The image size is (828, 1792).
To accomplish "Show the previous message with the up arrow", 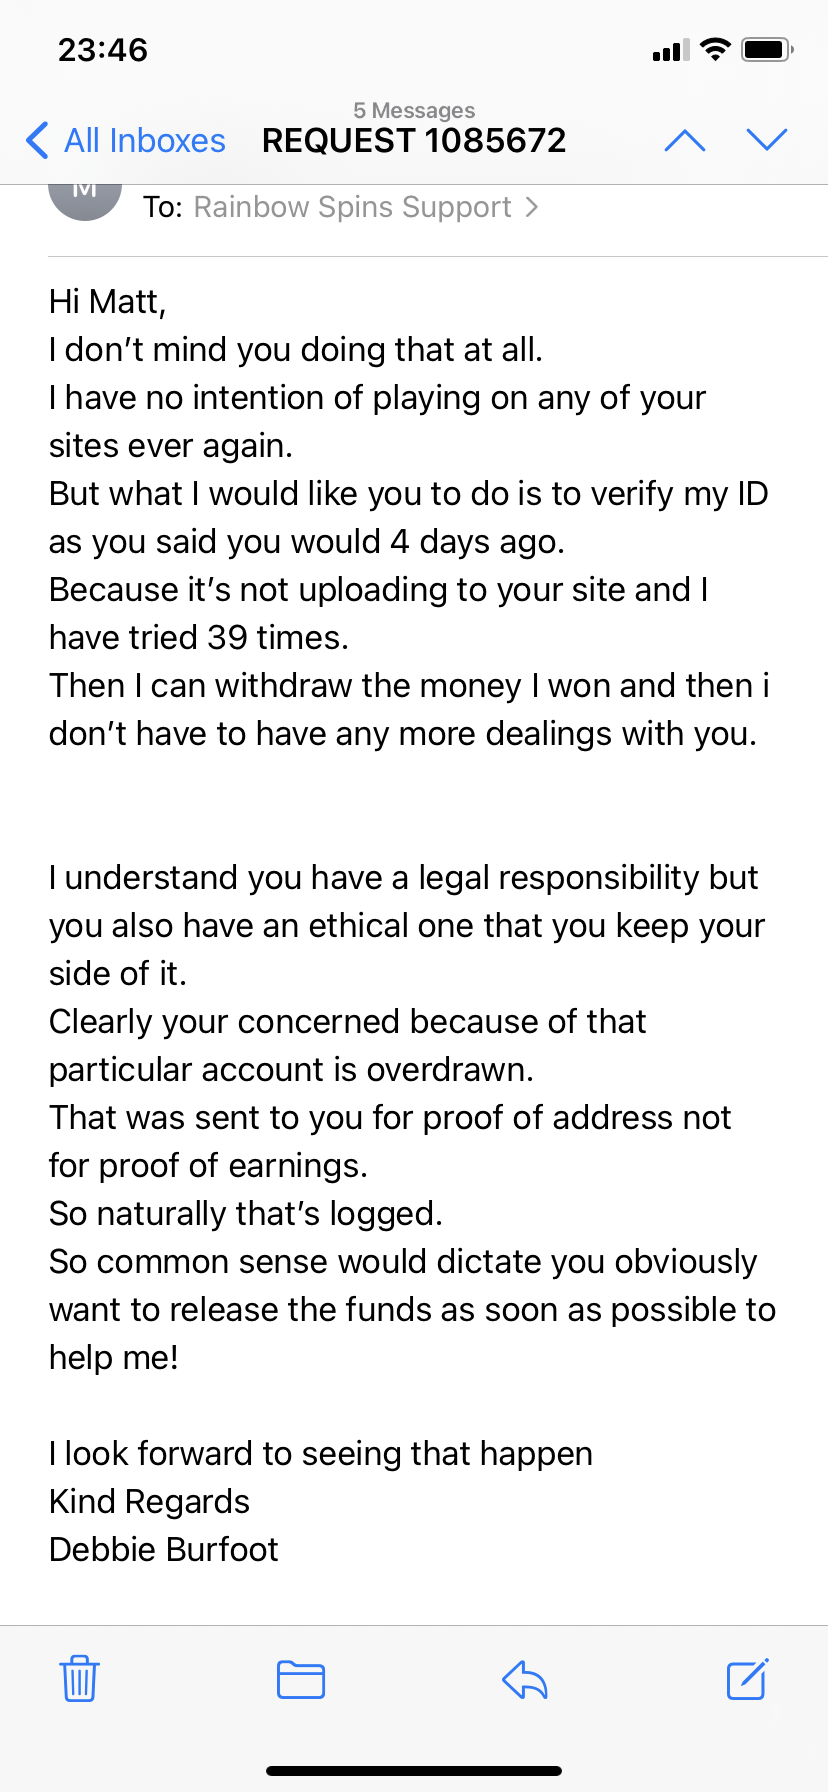I will pos(685,141).
